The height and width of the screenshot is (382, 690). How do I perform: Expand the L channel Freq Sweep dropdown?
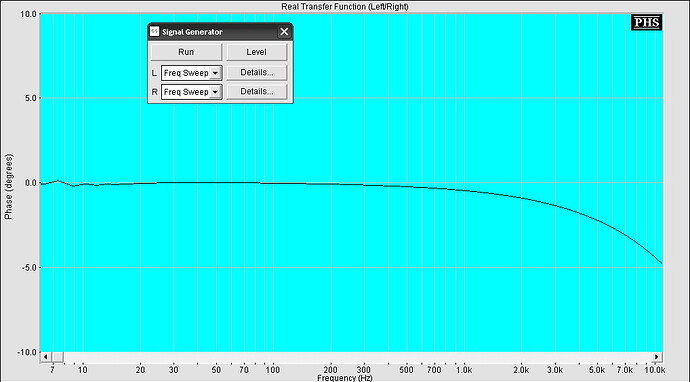click(215, 73)
